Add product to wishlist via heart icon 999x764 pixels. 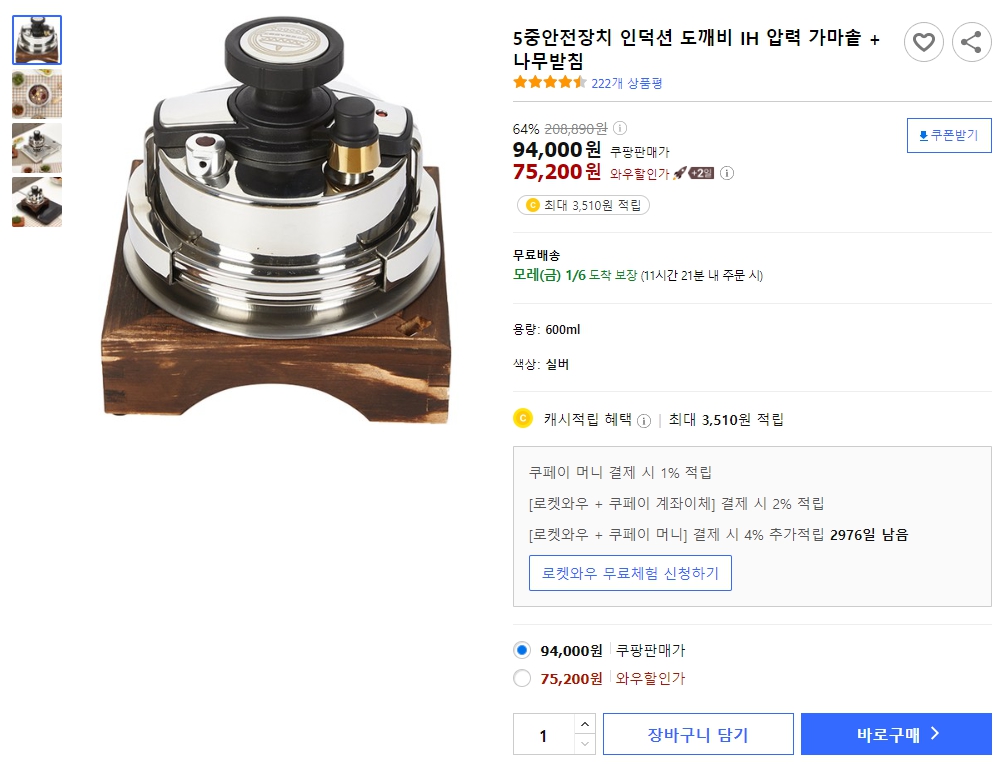coord(923,41)
